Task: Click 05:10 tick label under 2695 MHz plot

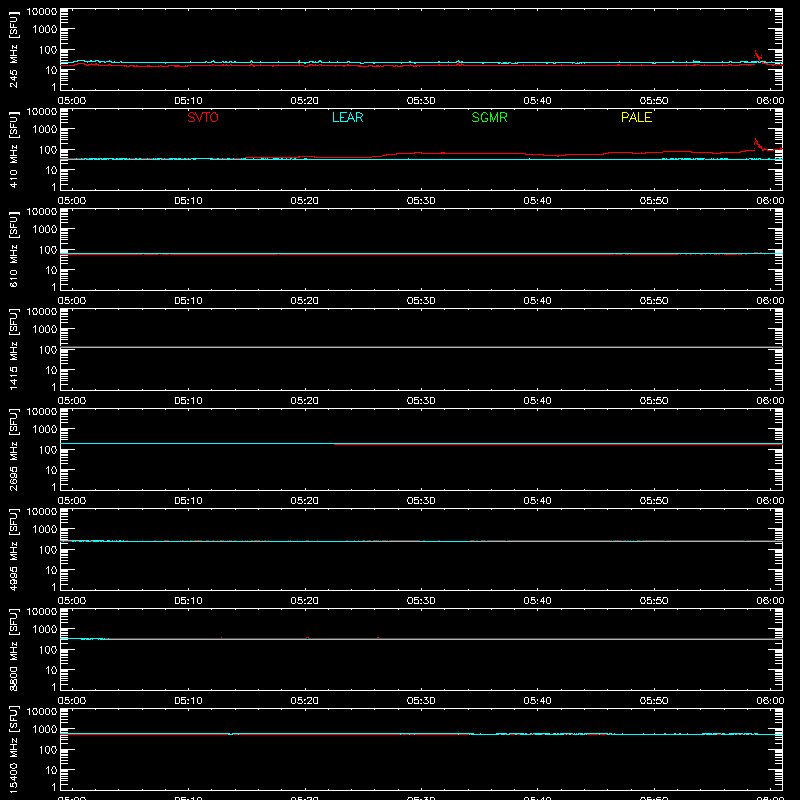Action: tap(188, 501)
